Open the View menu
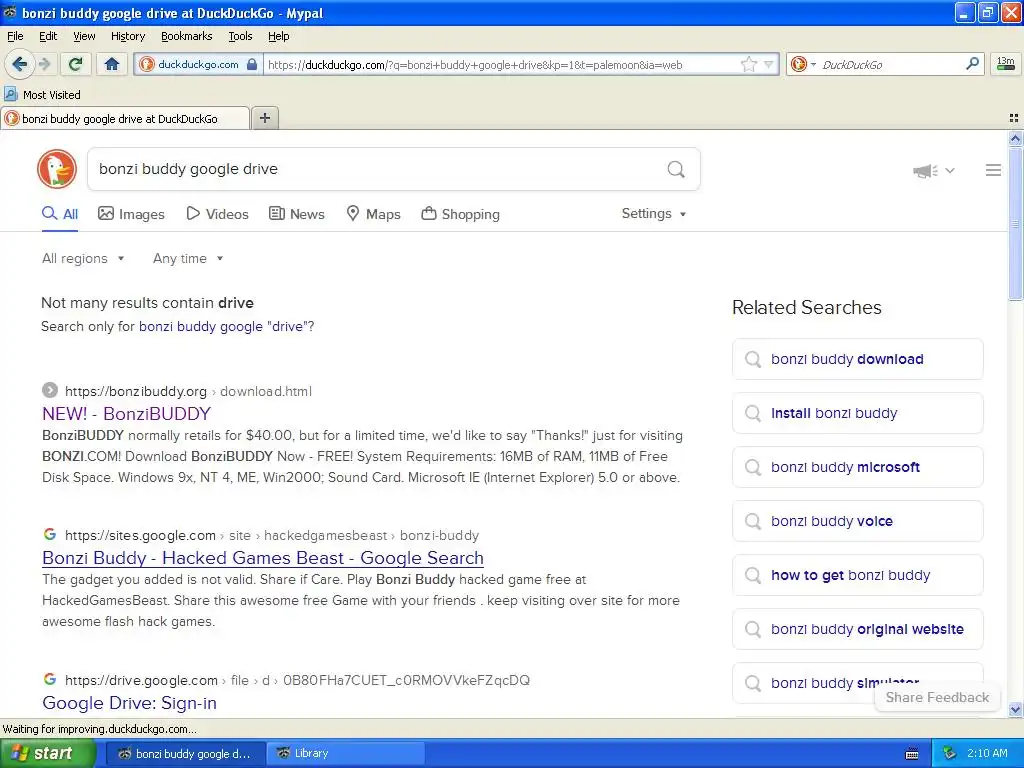 coord(84,36)
